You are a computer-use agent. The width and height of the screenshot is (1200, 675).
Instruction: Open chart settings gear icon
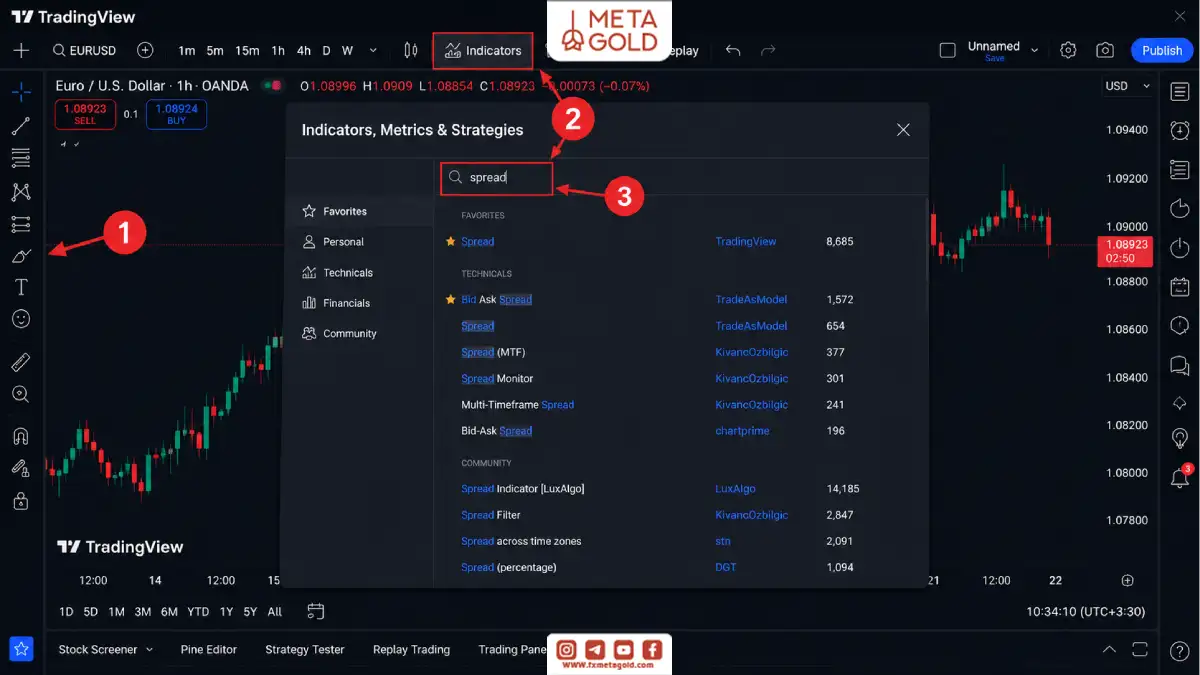click(x=1068, y=50)
